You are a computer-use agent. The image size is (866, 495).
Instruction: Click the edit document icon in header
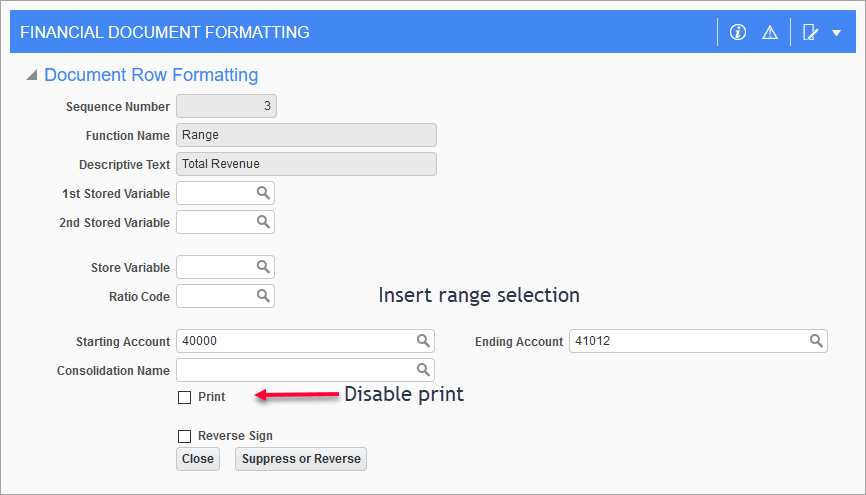point(810,33)
